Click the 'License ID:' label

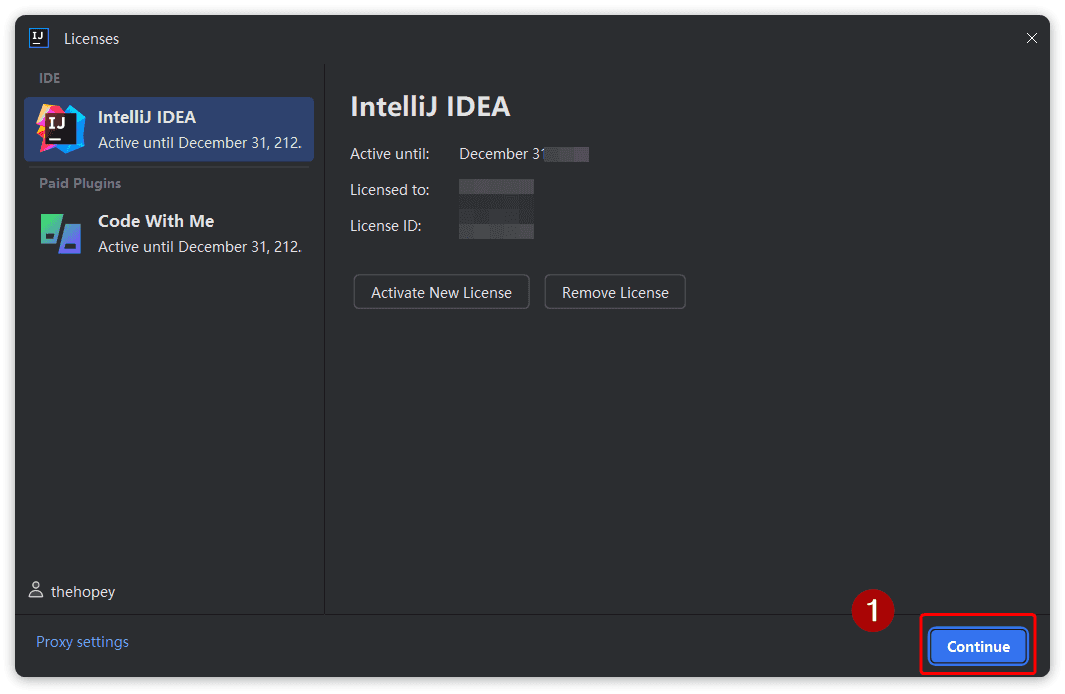pos(386,226)
